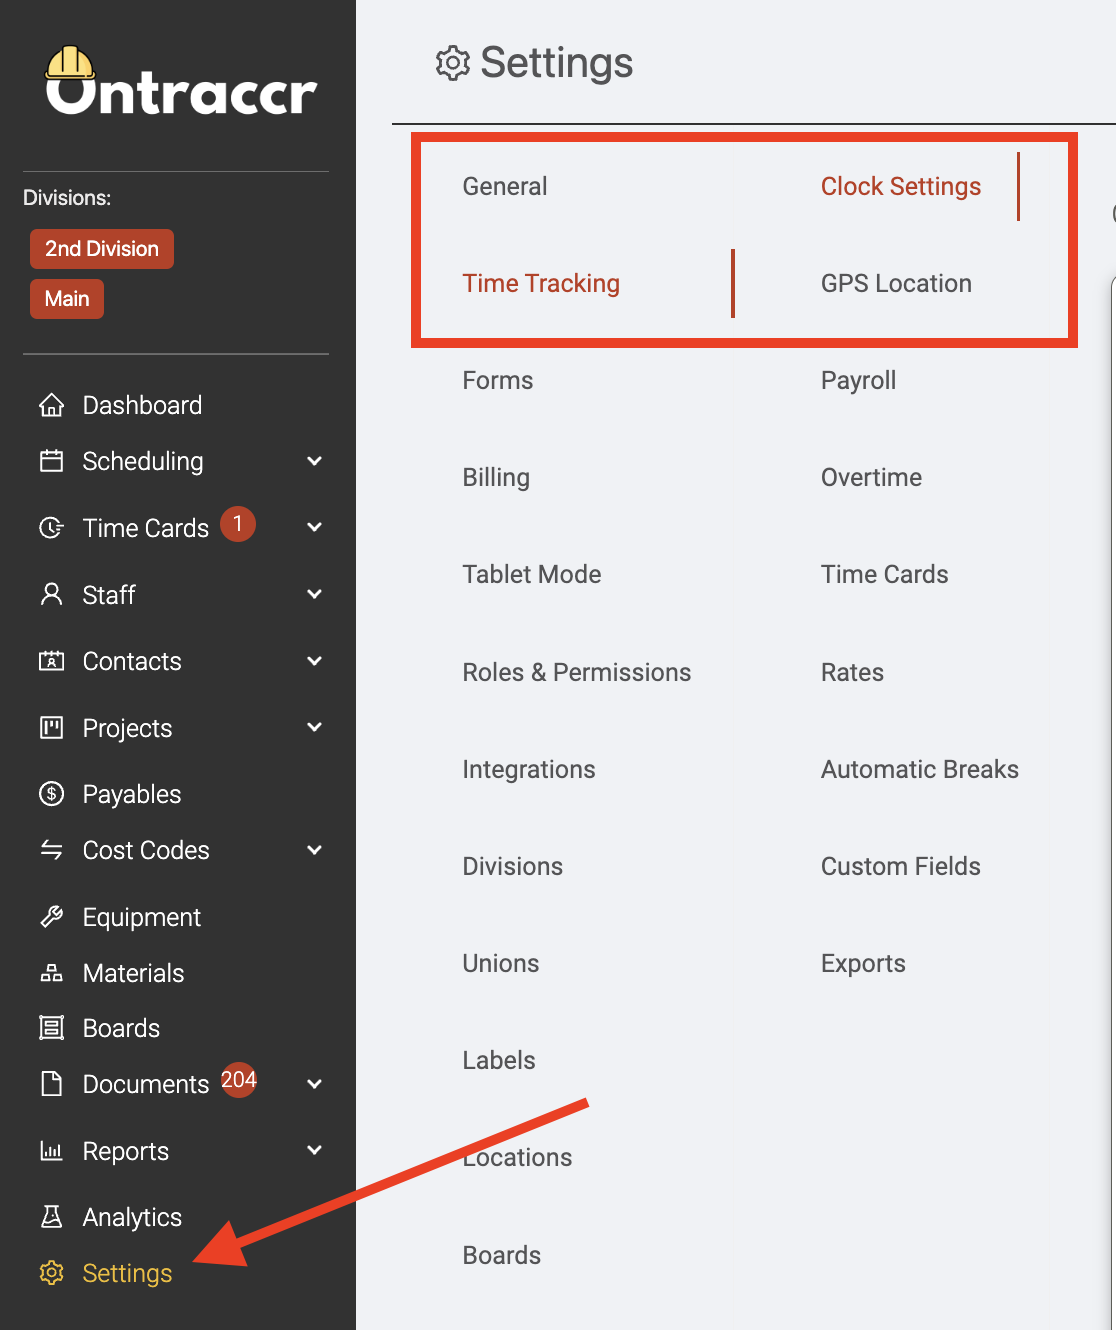
Task: Open Labels settings section
Action: 499,1060
